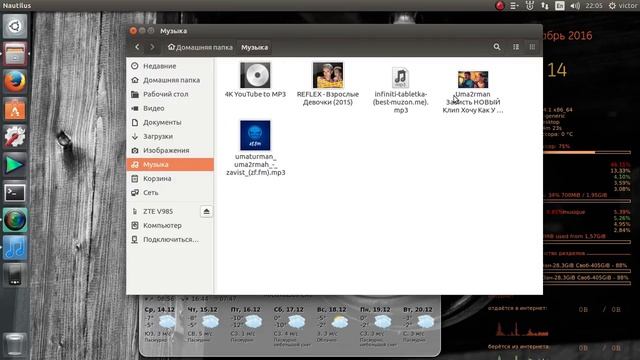Open Рабочий стол in the sidebar

(170, 94)
